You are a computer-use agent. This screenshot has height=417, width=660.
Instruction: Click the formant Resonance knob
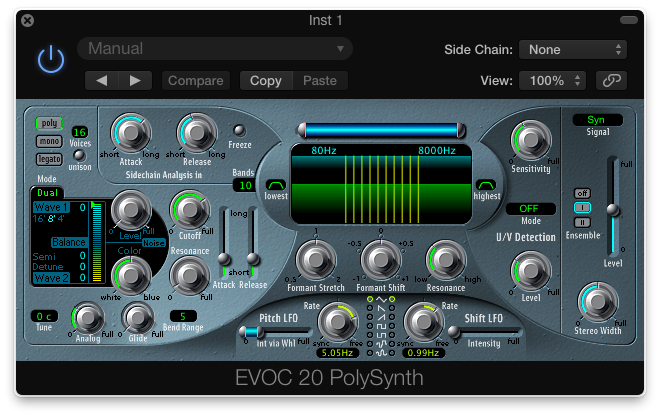coord(446,260)
